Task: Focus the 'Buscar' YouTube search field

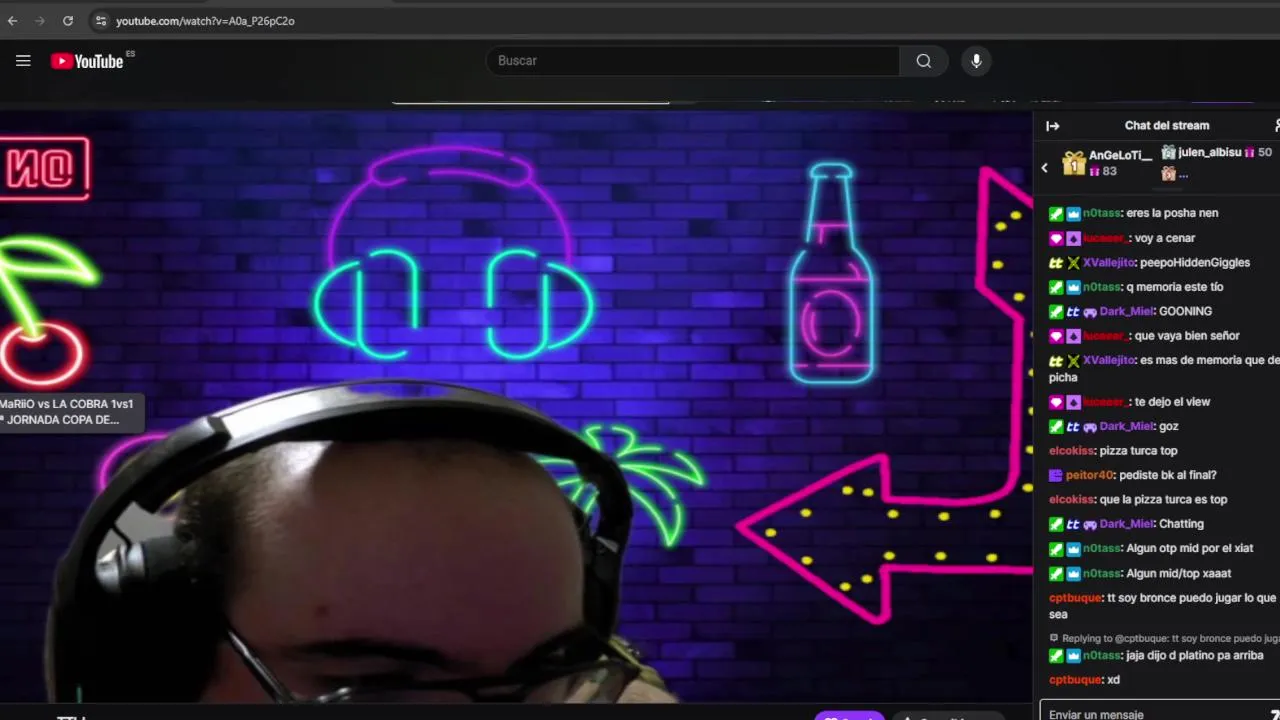Action: coord(692,61)
